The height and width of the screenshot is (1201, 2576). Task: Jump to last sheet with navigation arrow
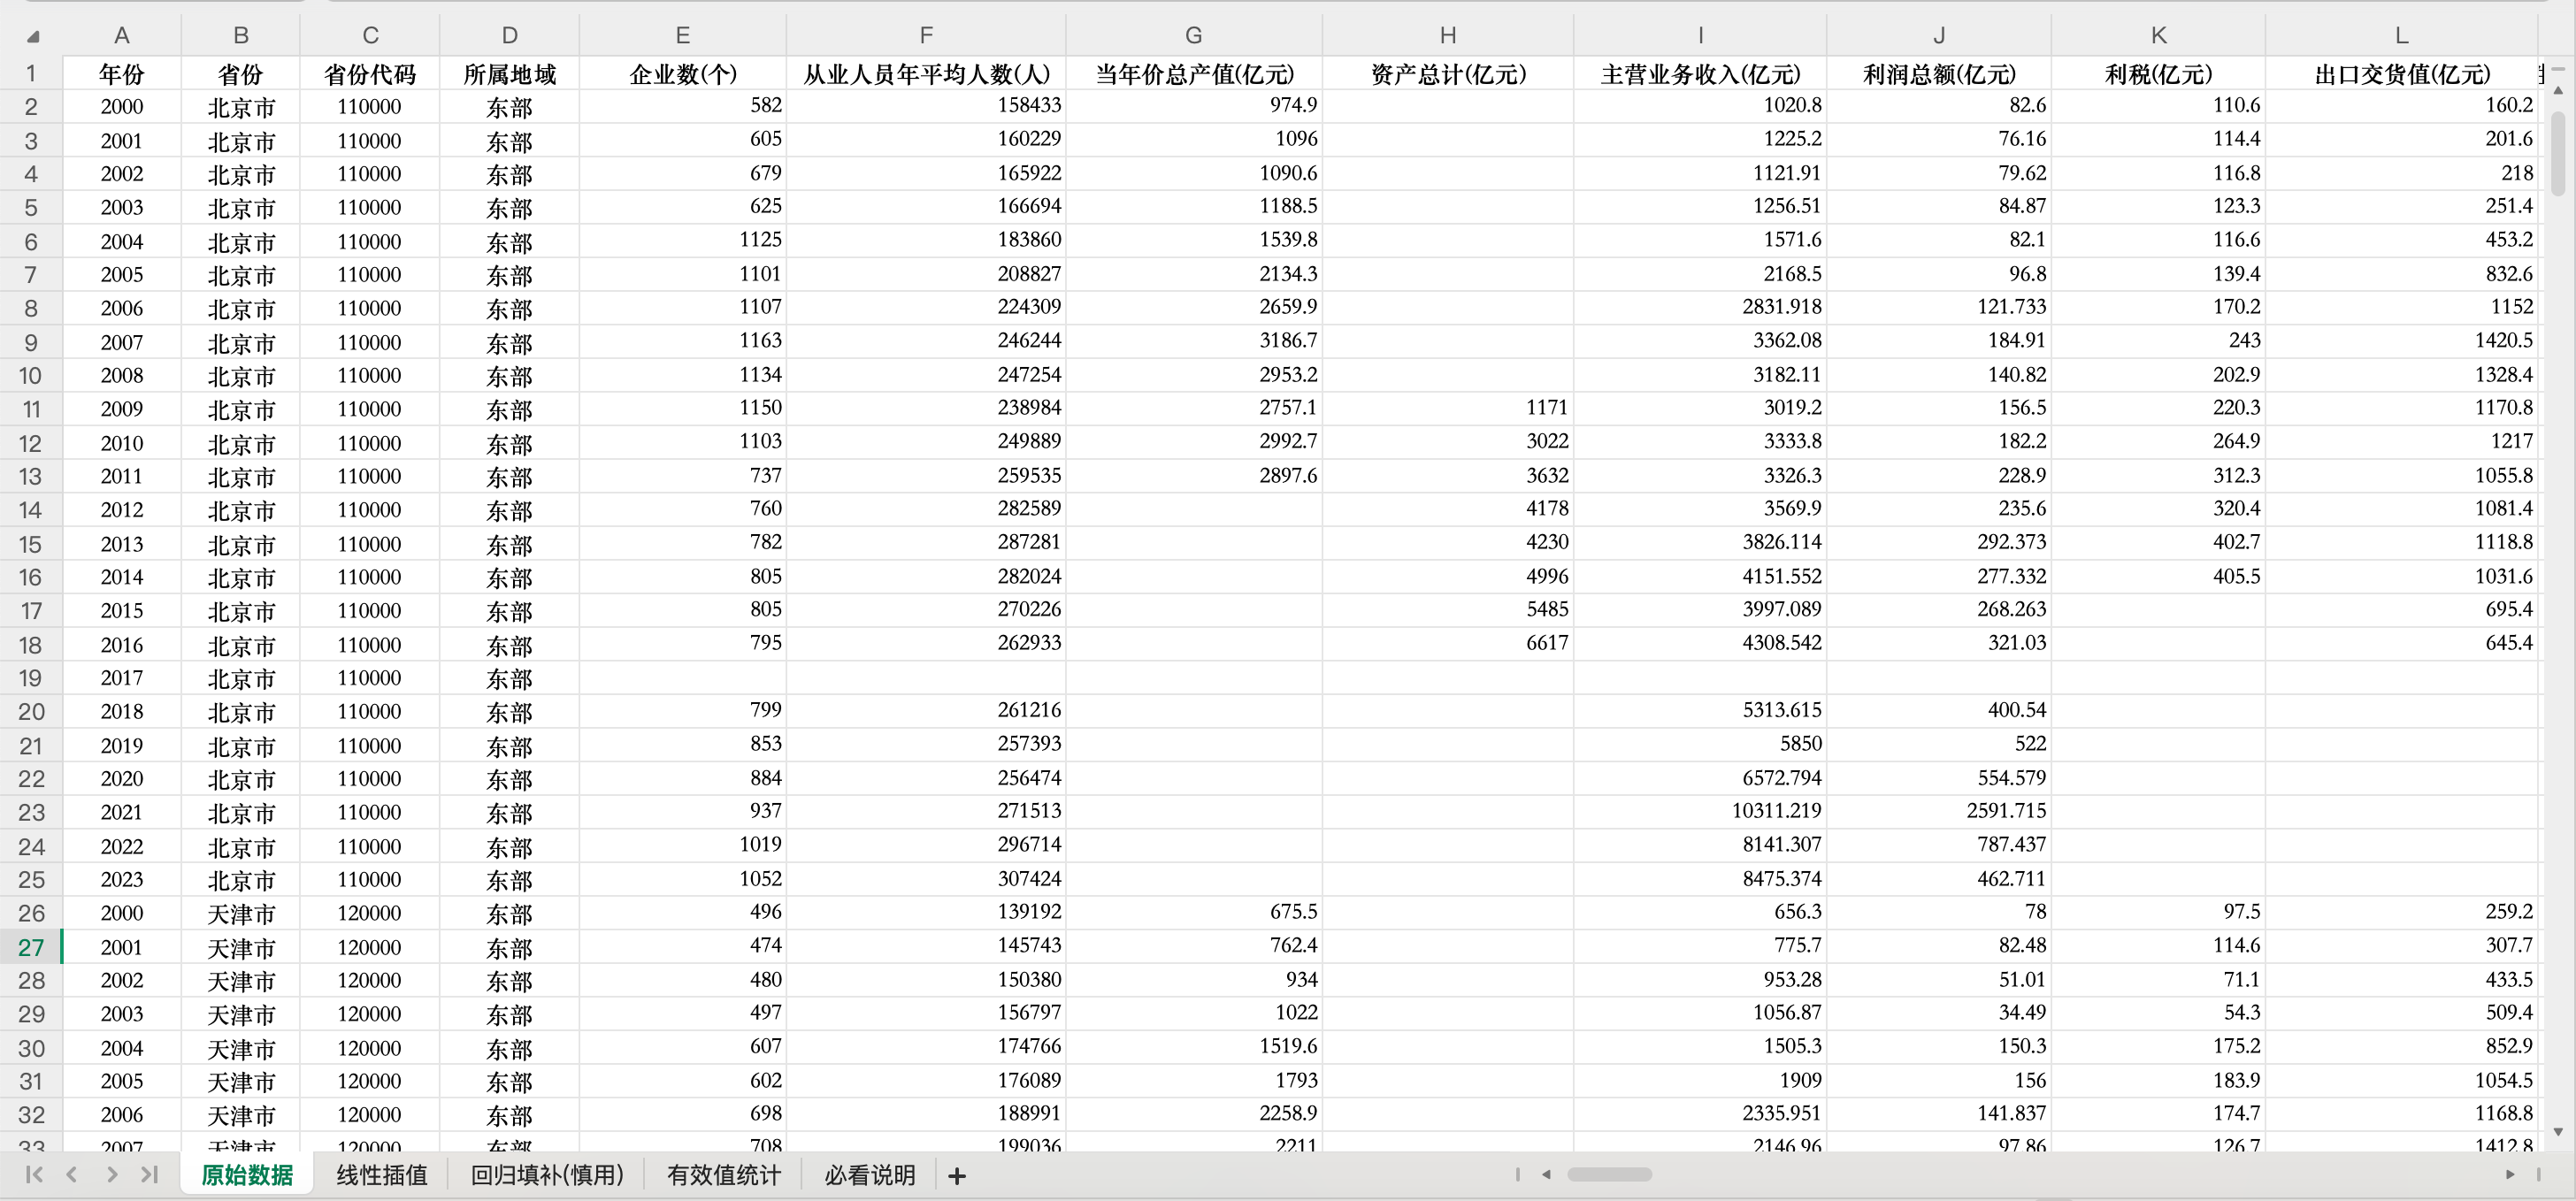(x=150, y=1174)
